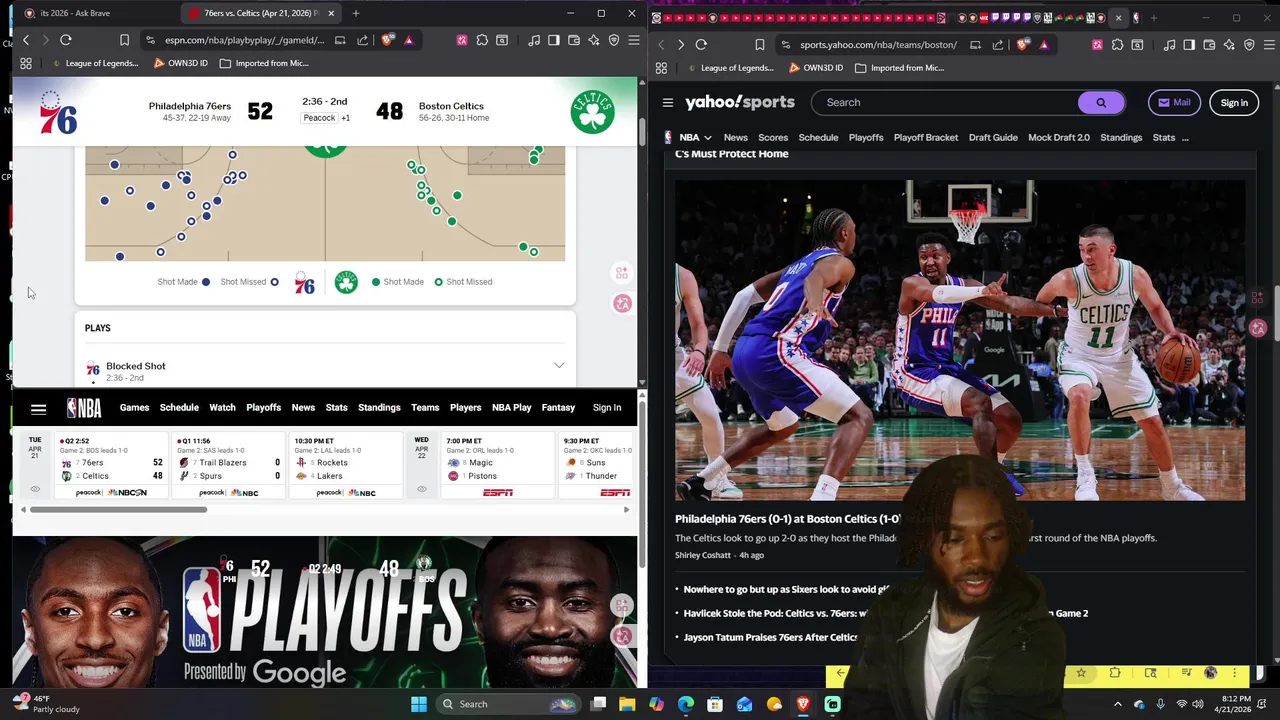
Task: Go back in the ESPN browser window
Action: click(x=26, y=40)
